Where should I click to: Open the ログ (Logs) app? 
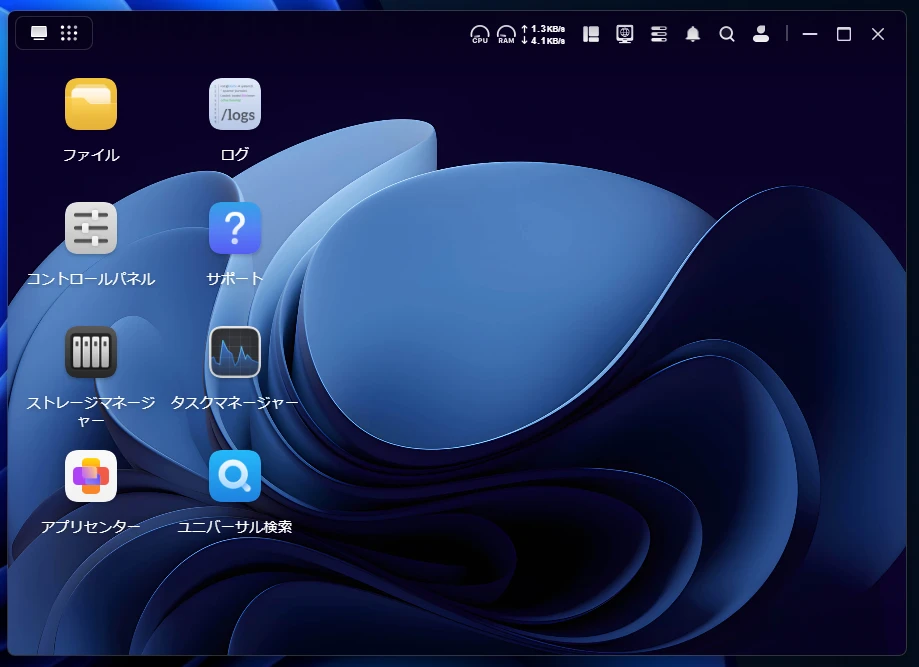coord(235,105)
